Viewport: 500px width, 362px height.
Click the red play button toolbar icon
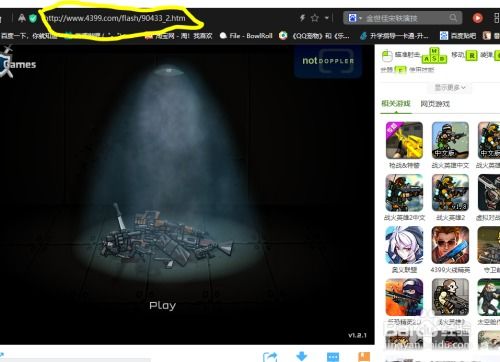477,18
